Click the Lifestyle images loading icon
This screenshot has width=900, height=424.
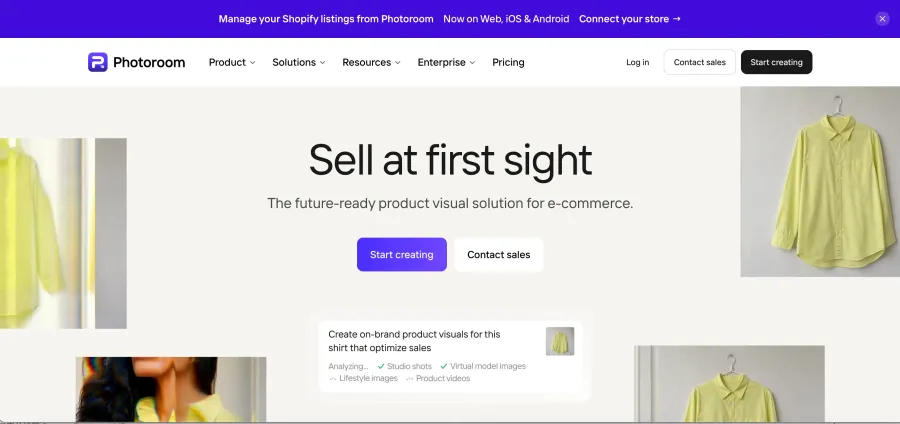tap(332, 379)
